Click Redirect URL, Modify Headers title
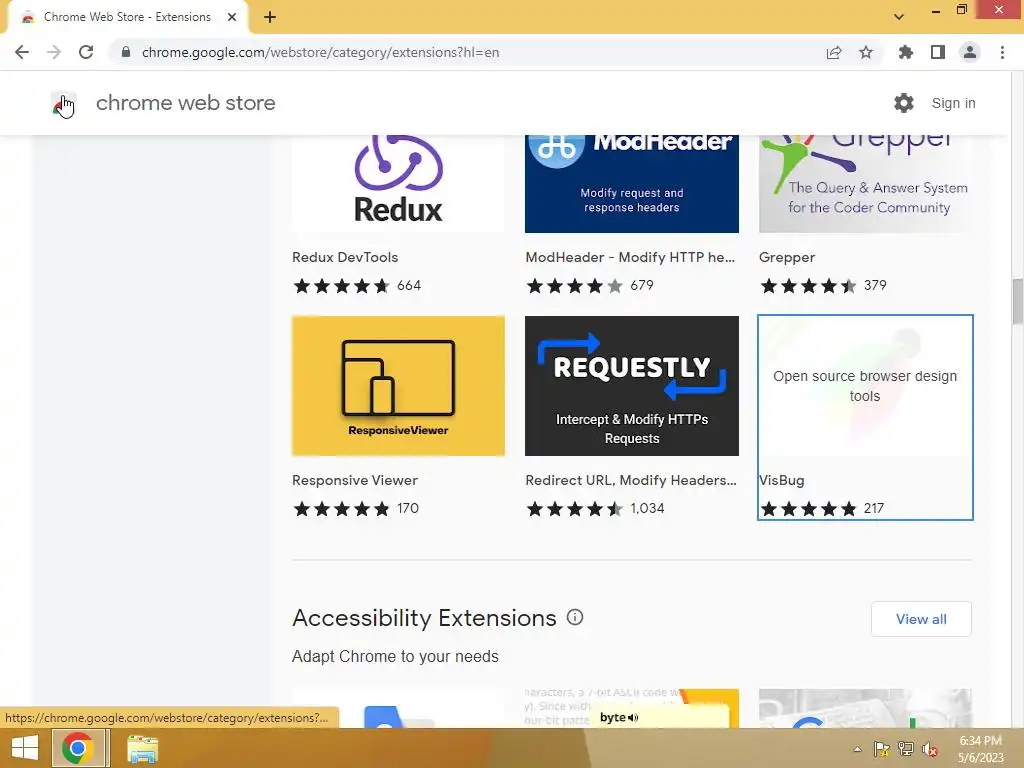Viewport: 1024px width, 768px height. (631, 480)
